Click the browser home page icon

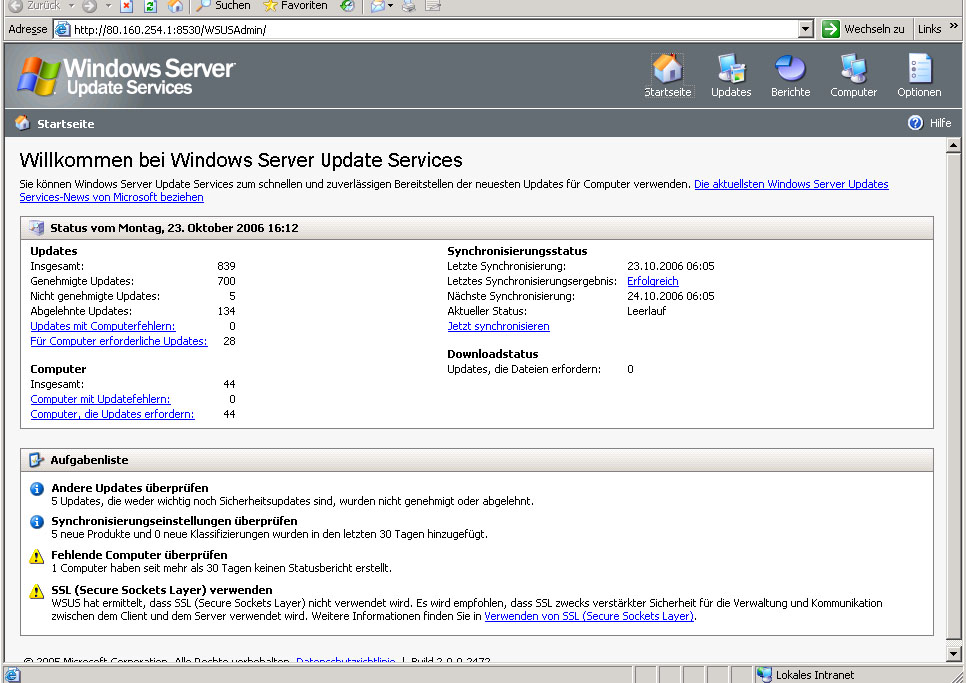[176, 6]
